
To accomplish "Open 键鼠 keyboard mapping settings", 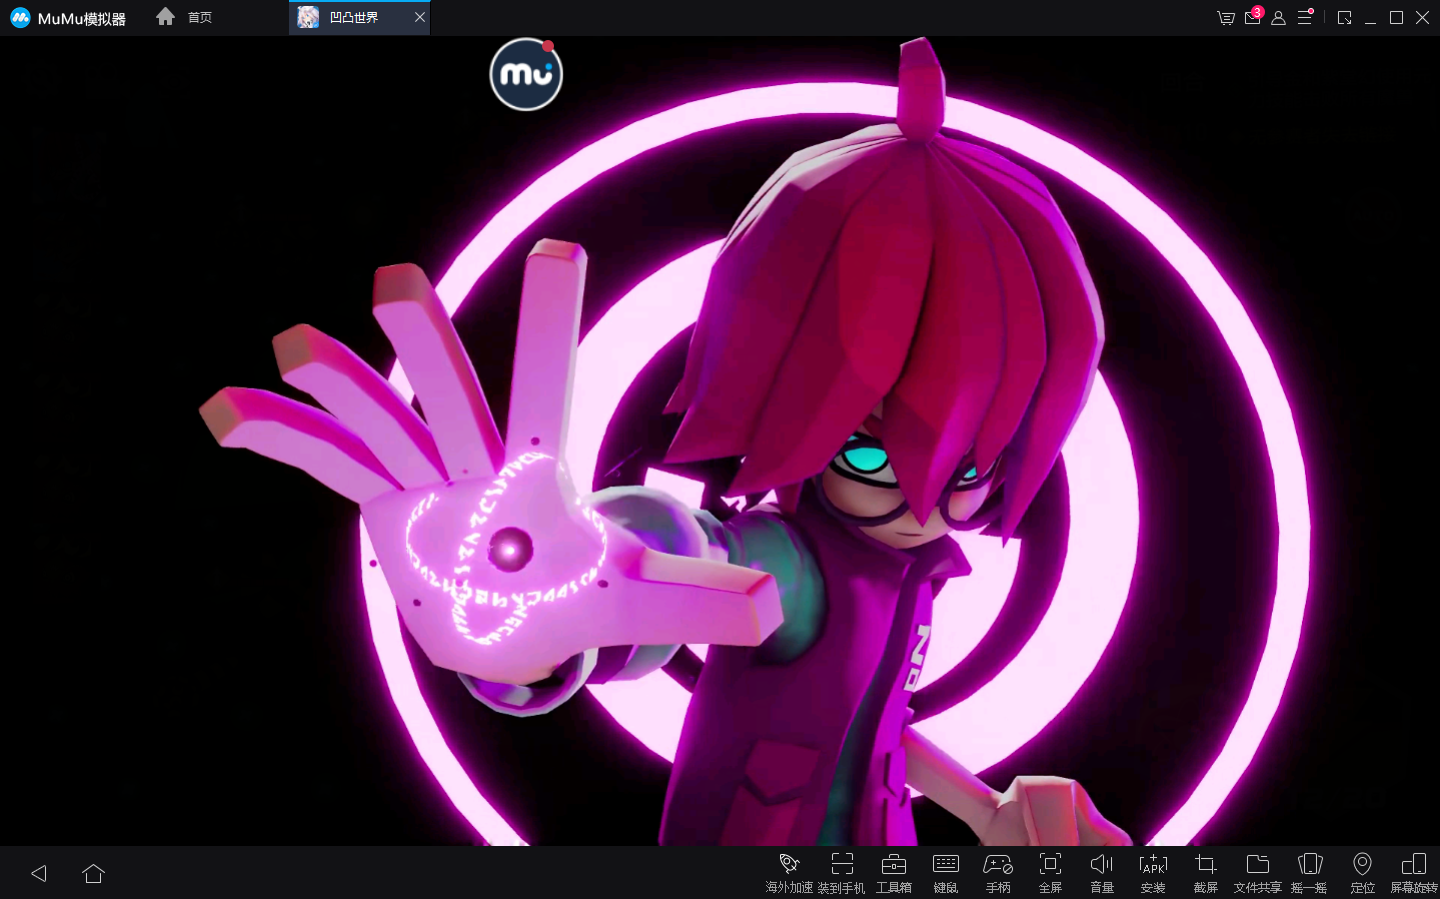I will click(x=946, y=865).
